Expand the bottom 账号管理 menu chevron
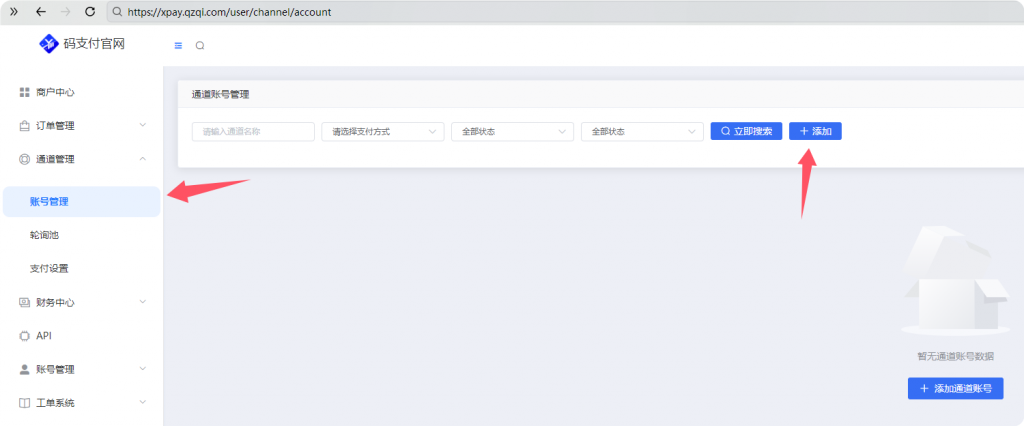 tap(143, 369)
